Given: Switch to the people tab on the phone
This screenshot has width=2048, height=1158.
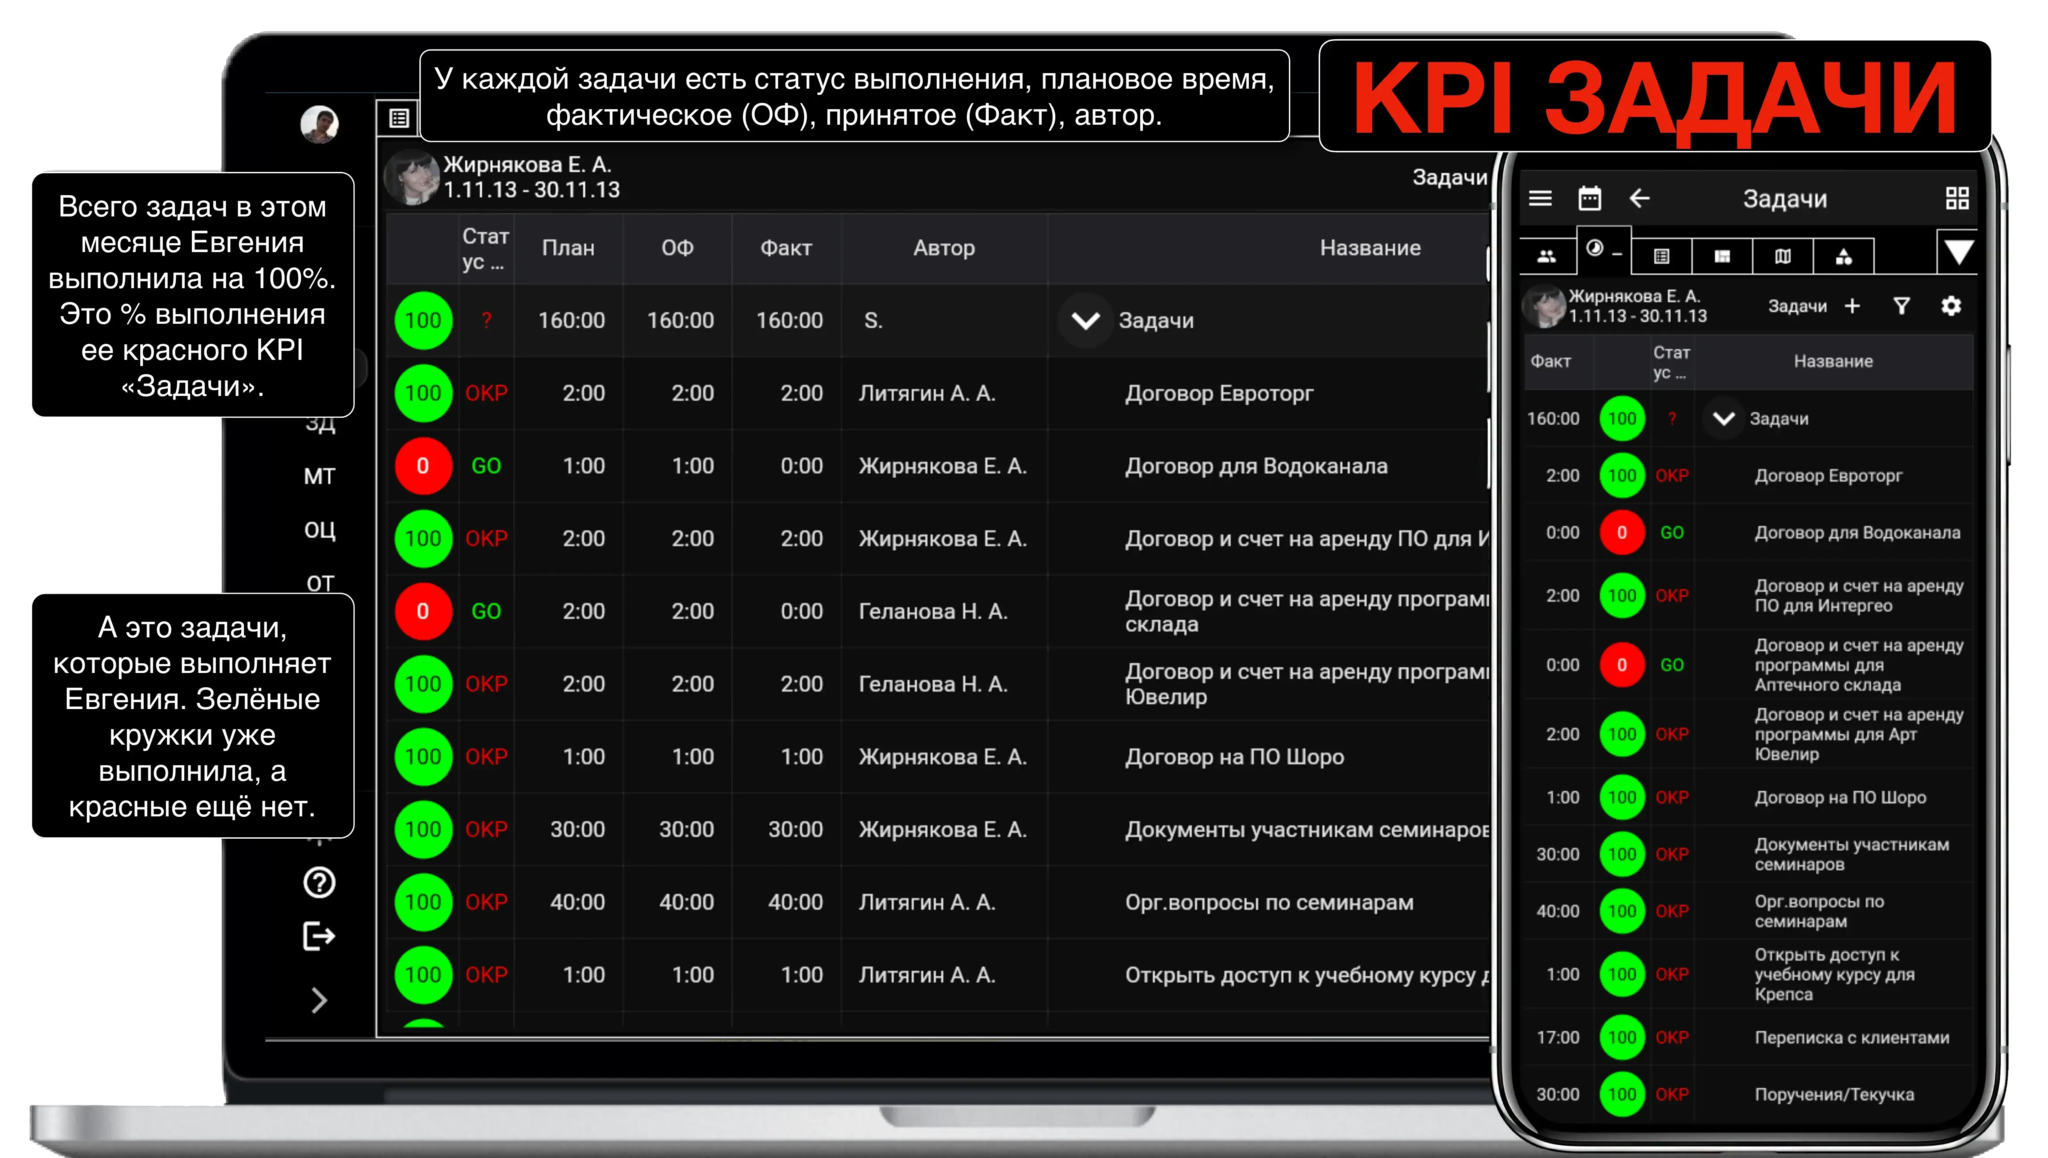Looking at the screenshot, I should tap(1546, 256).
